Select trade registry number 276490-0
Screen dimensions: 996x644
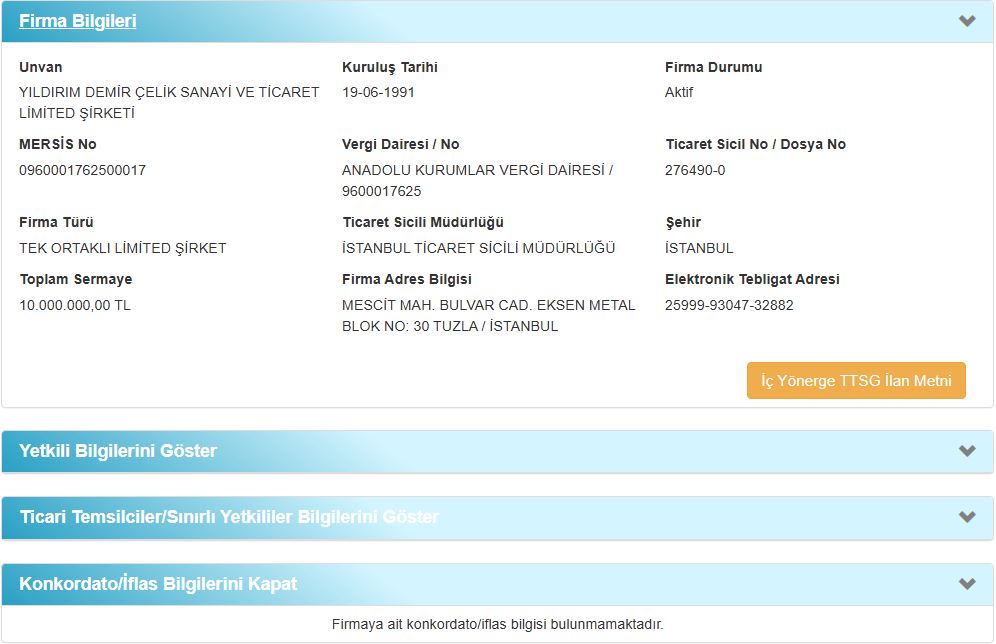695,170
